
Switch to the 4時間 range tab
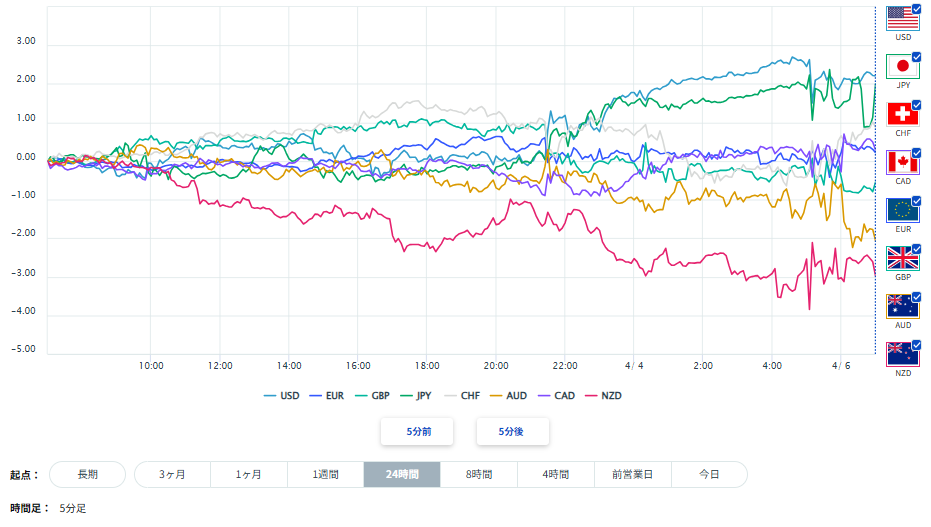tap(556, 474)
